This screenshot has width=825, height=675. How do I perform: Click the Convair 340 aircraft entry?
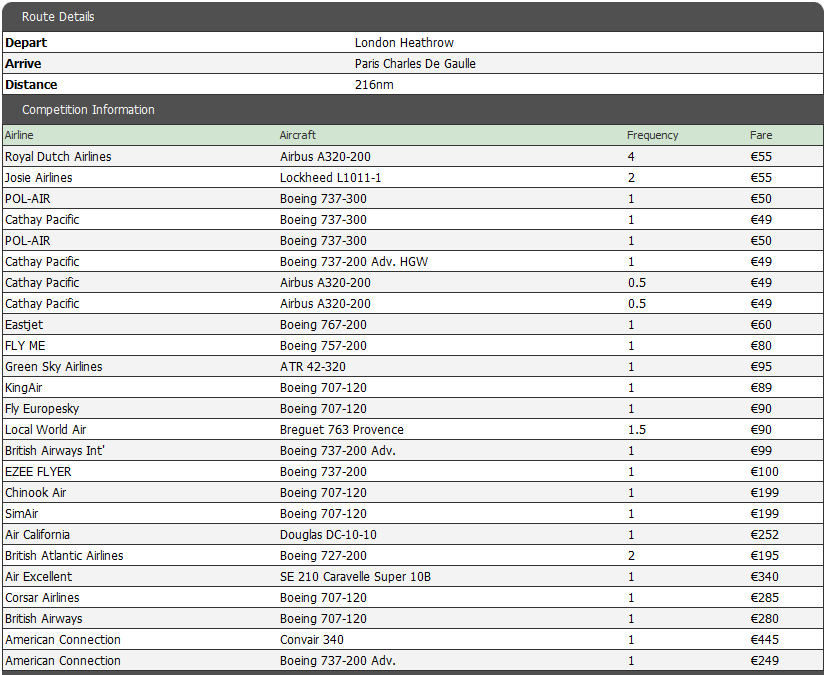pyautogui.click(x=311, y=640)
